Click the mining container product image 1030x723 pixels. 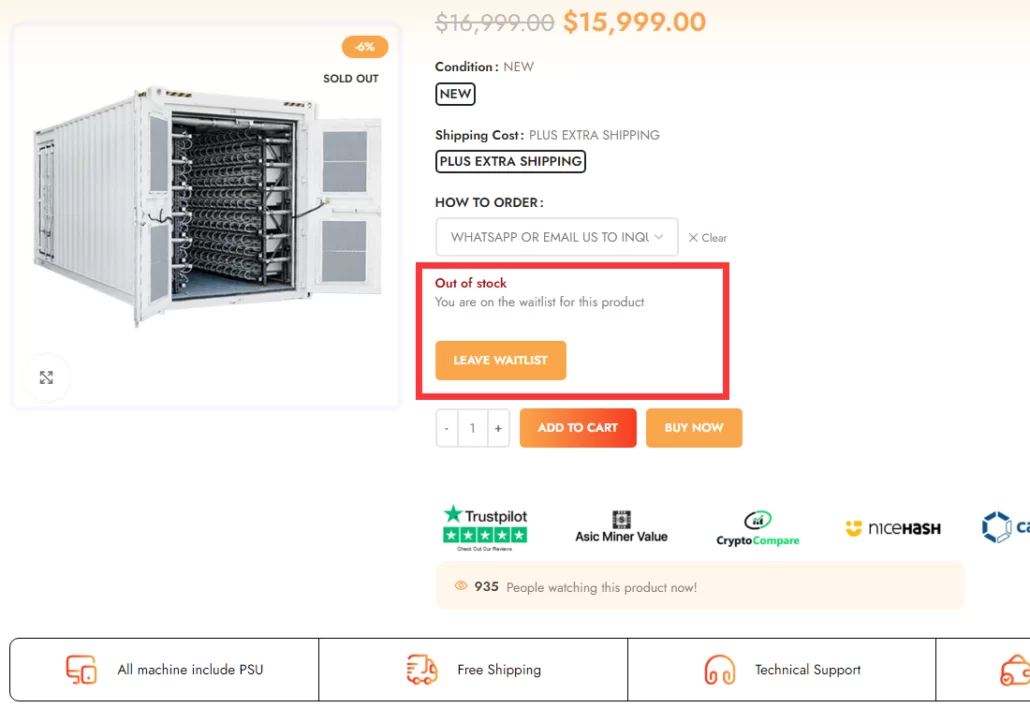click(207, 207)
